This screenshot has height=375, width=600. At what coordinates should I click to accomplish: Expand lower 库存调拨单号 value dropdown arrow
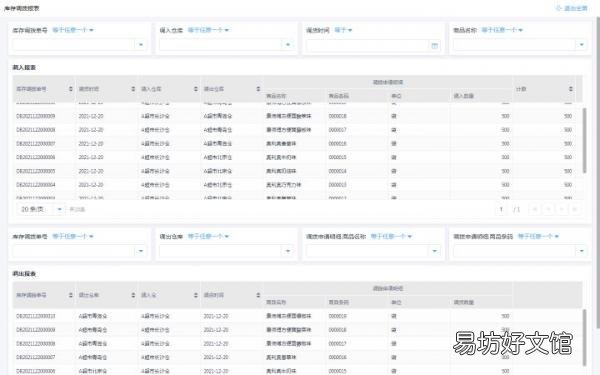click(x=141, y=251)
